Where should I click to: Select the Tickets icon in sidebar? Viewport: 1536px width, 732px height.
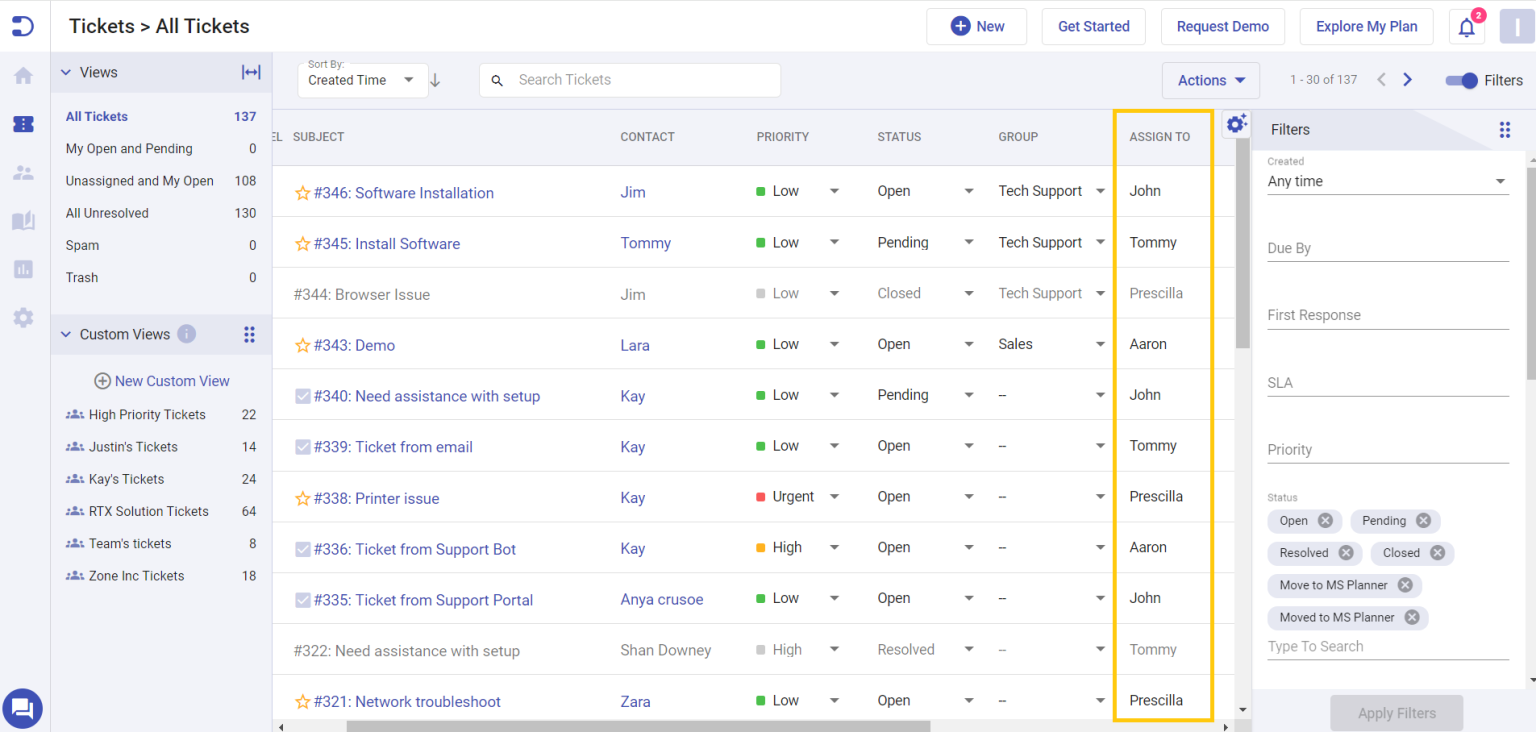(22, 124)
